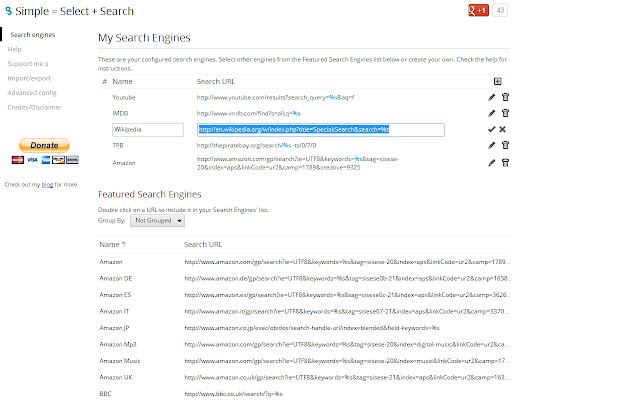Click the Wikipedia name input field
640x400 pixels.
point(140,130)
